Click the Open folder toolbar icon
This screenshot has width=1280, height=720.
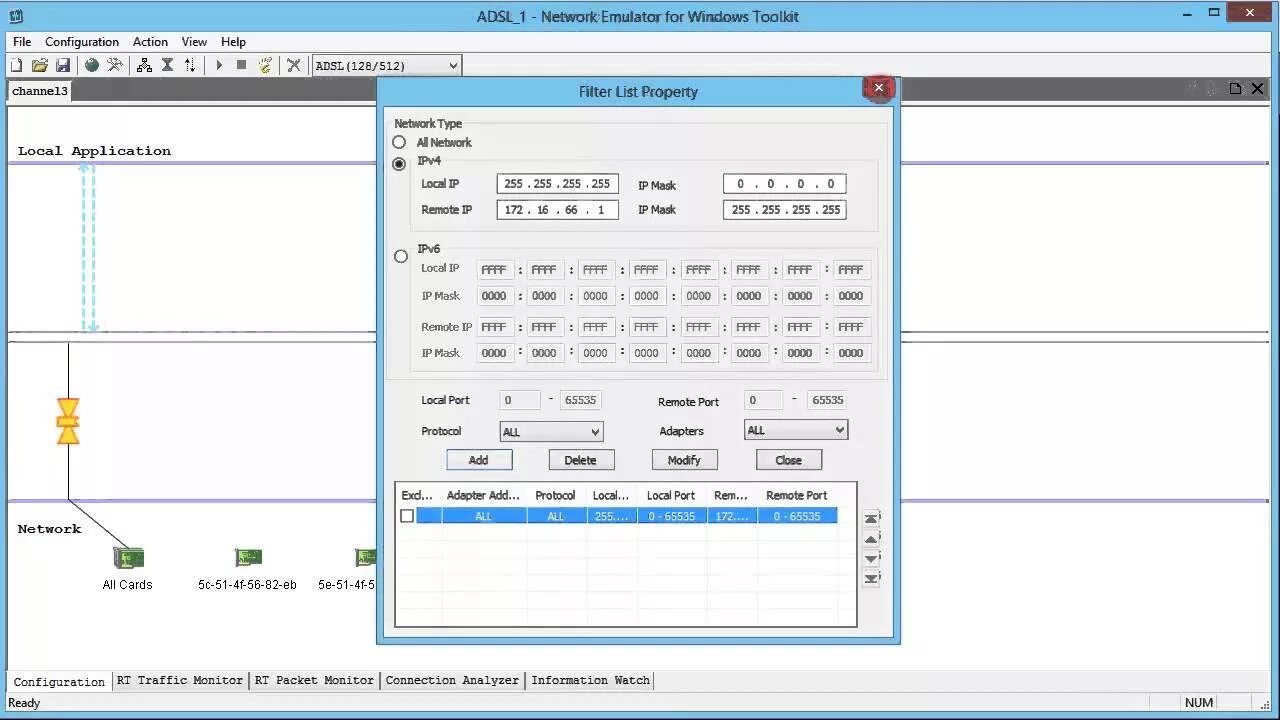pyautogui.click(x=40, y=65)
